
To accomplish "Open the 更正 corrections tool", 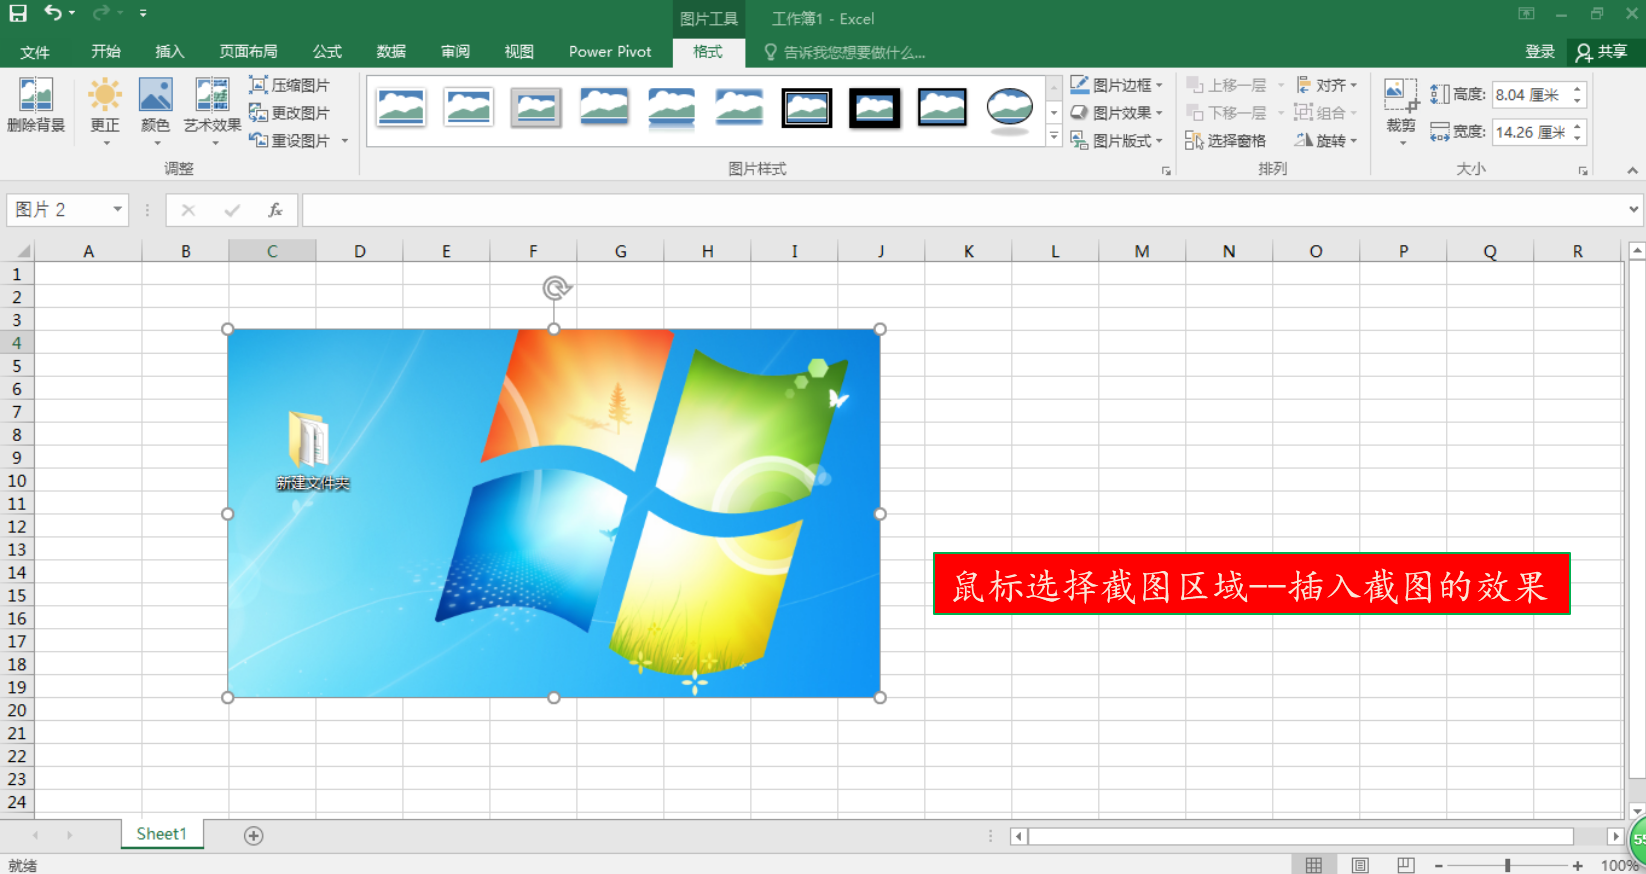I will (105, 110).
